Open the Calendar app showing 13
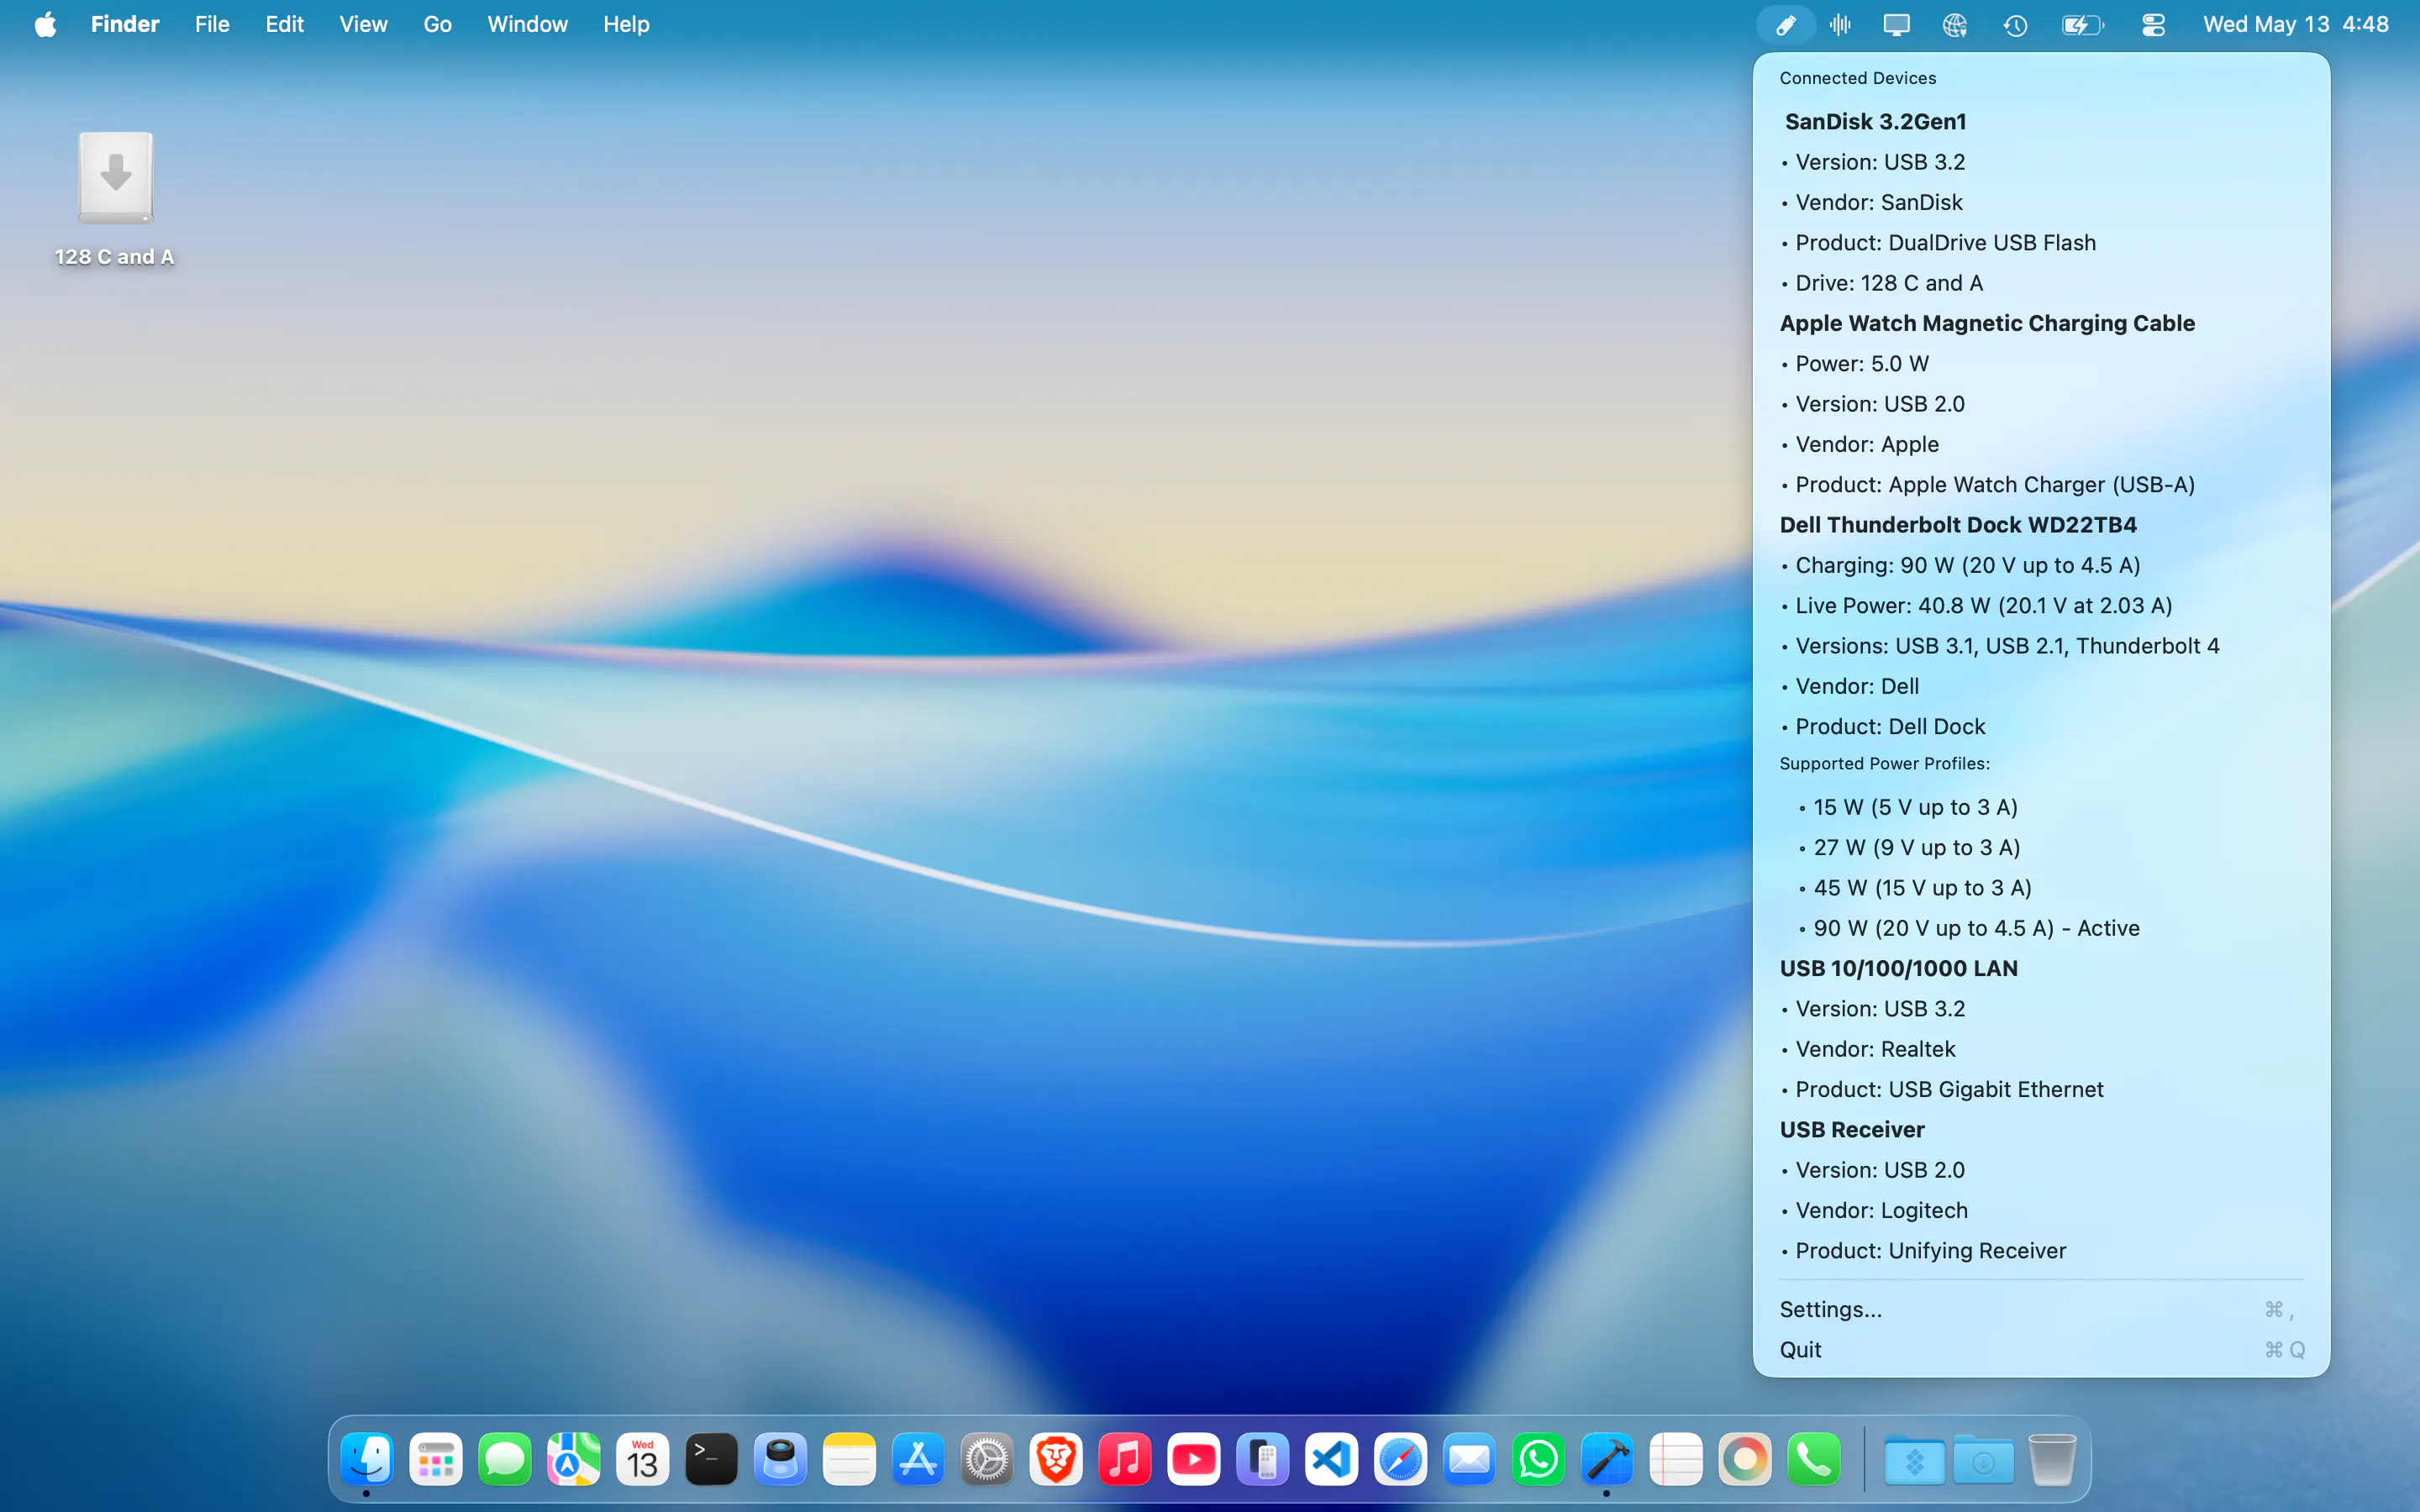This screenshot has width=2420, height=1512. 643,1459
